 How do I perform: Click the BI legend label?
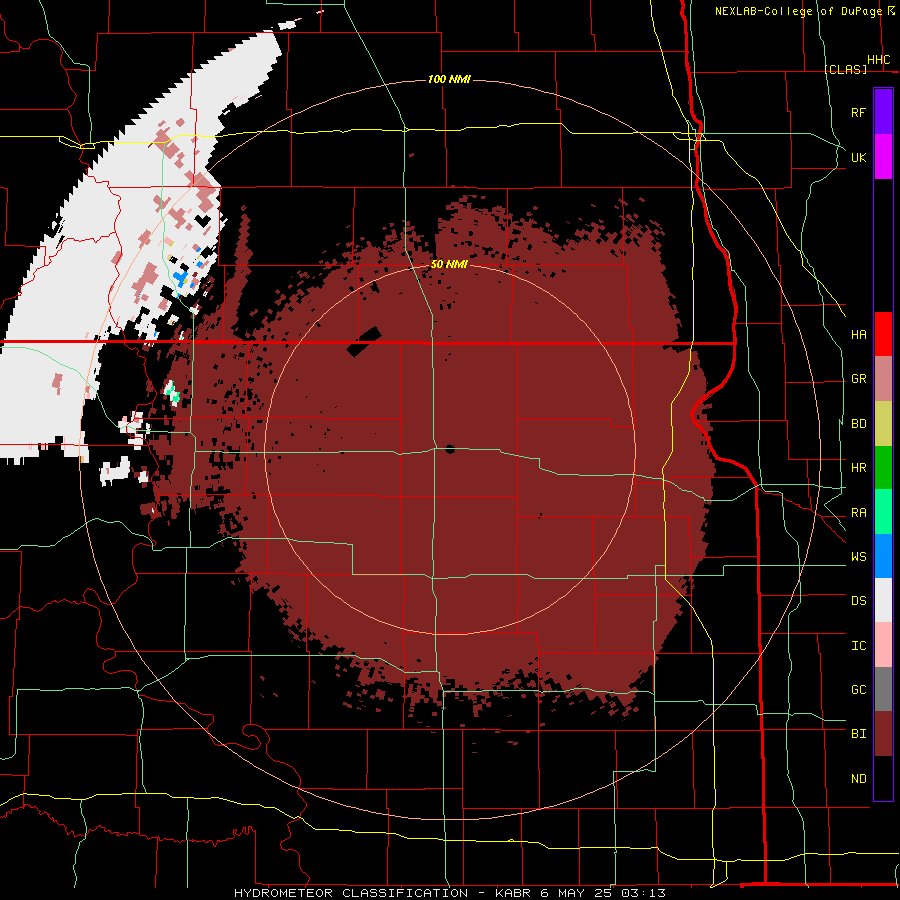pos(859,734)
